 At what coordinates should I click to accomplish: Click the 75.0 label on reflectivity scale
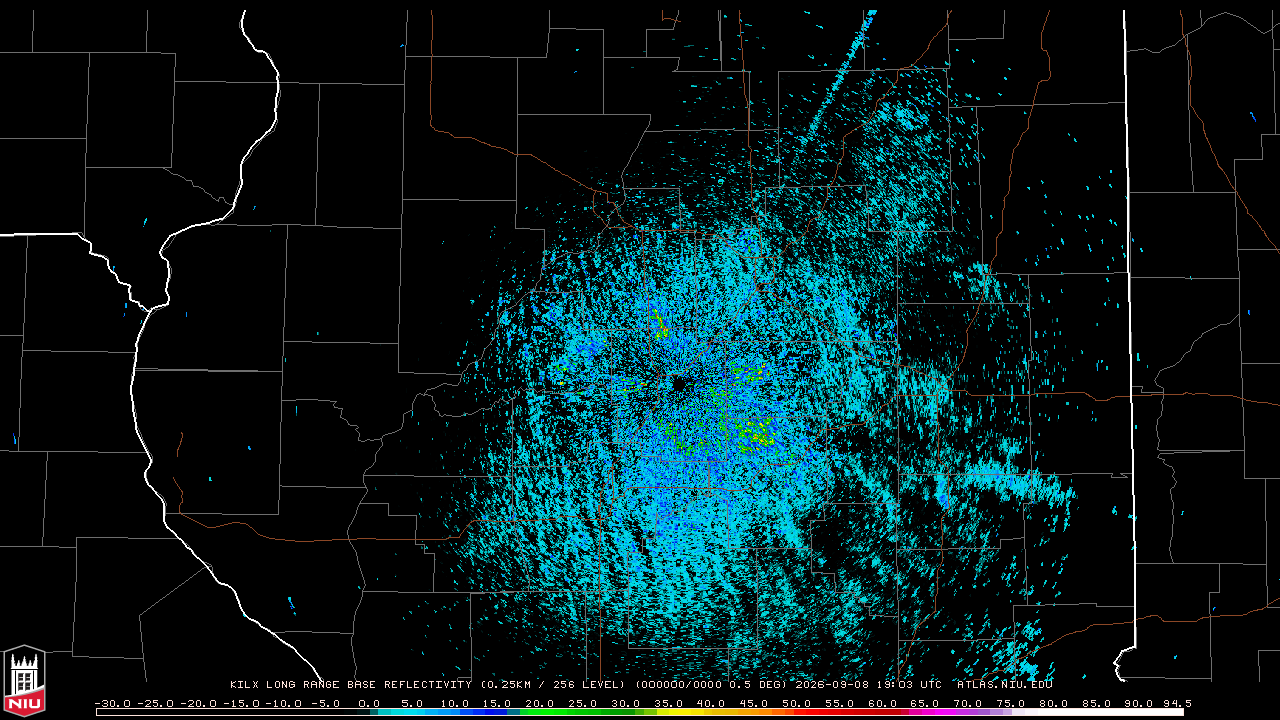(x=1010, y=703)
